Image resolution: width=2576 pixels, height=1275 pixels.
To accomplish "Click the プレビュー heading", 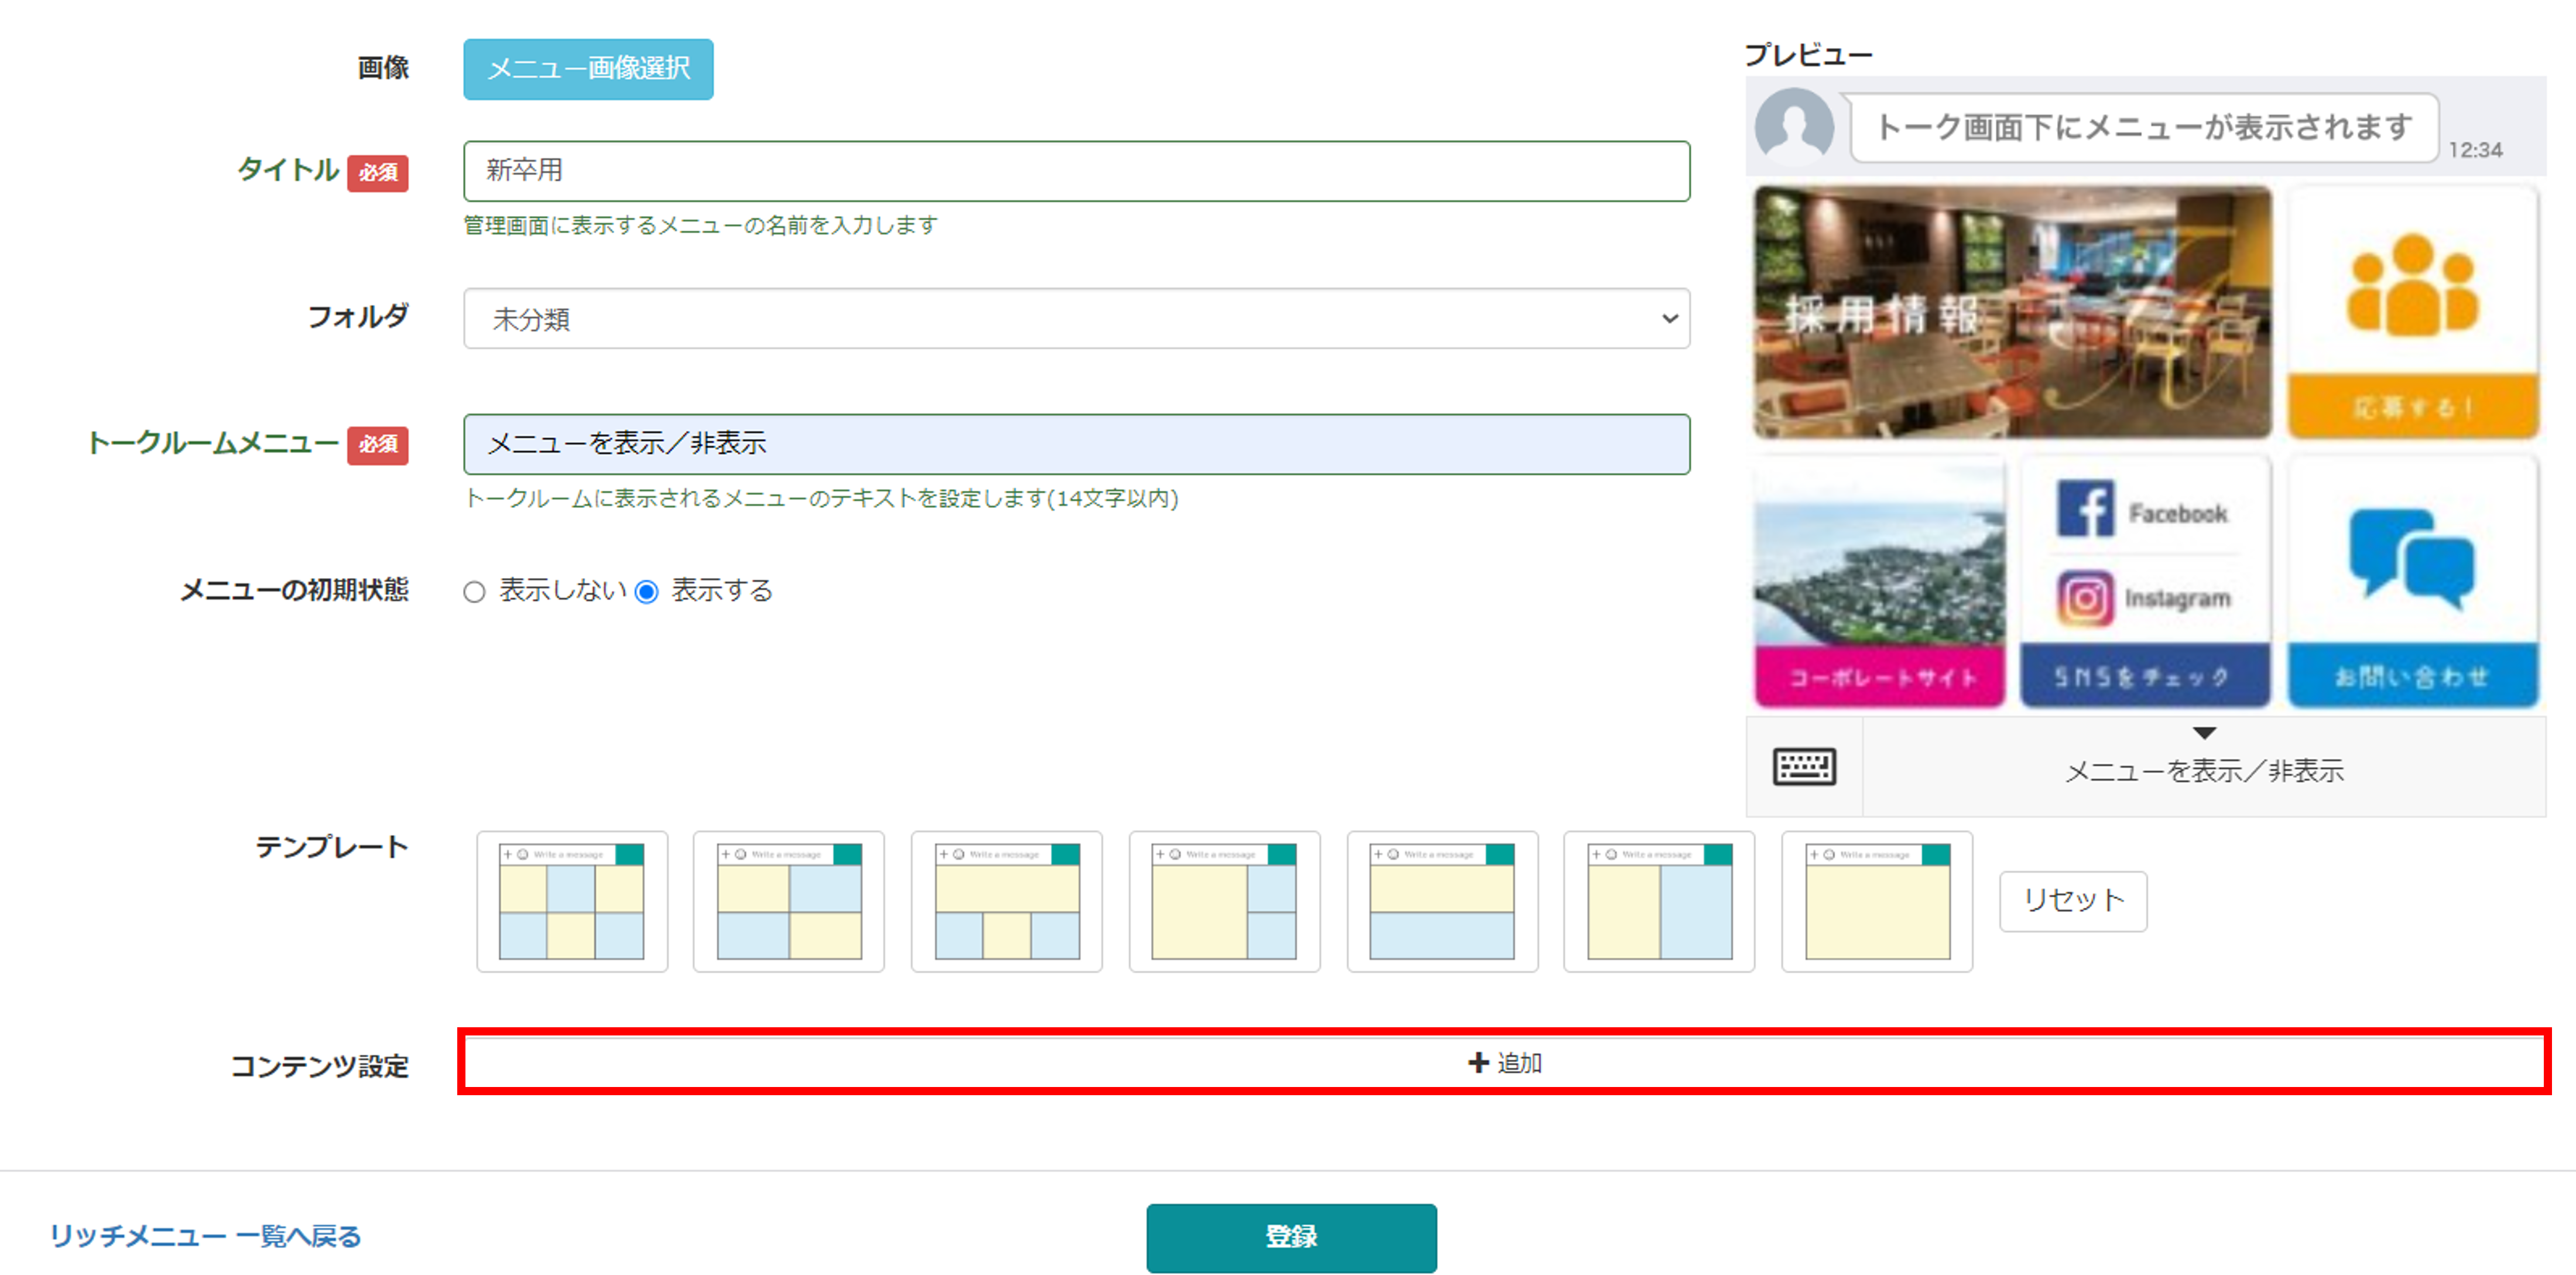I will [x=1808, y=55].
